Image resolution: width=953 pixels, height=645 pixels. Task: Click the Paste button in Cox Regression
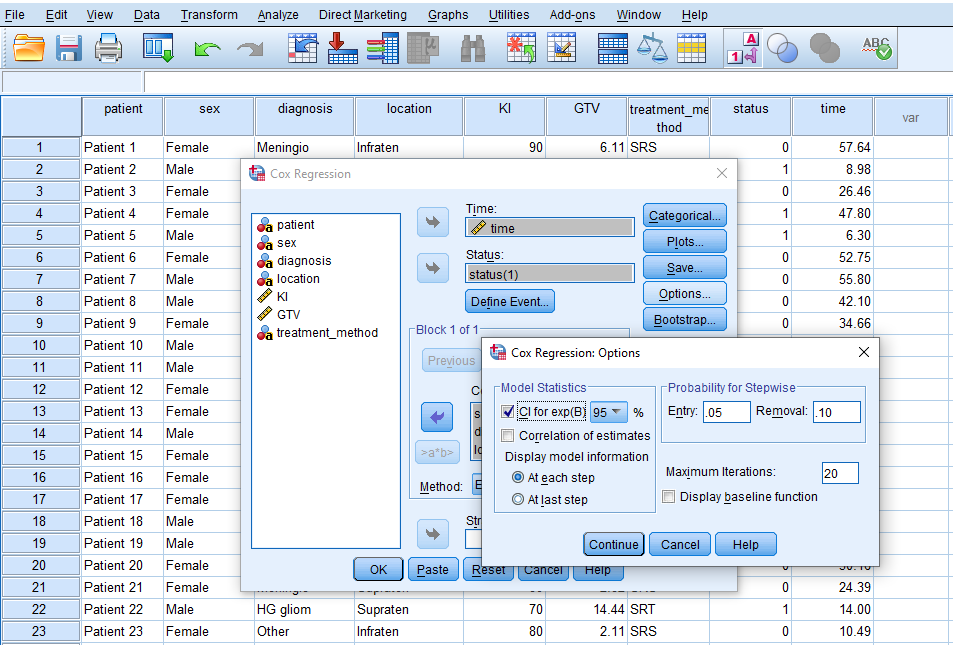click(433, 570)
